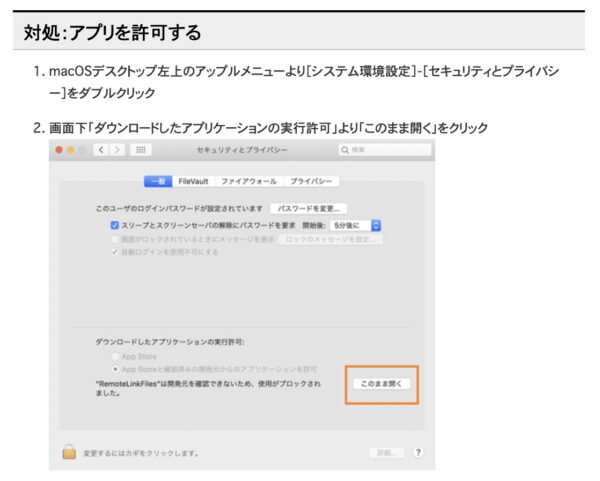Click the このまま開く button
The height and width of the screenshot is (481, 600).
(382, 384)
